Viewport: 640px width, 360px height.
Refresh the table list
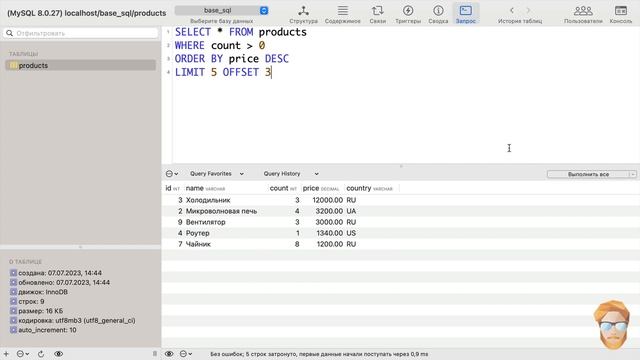(41, 354)
